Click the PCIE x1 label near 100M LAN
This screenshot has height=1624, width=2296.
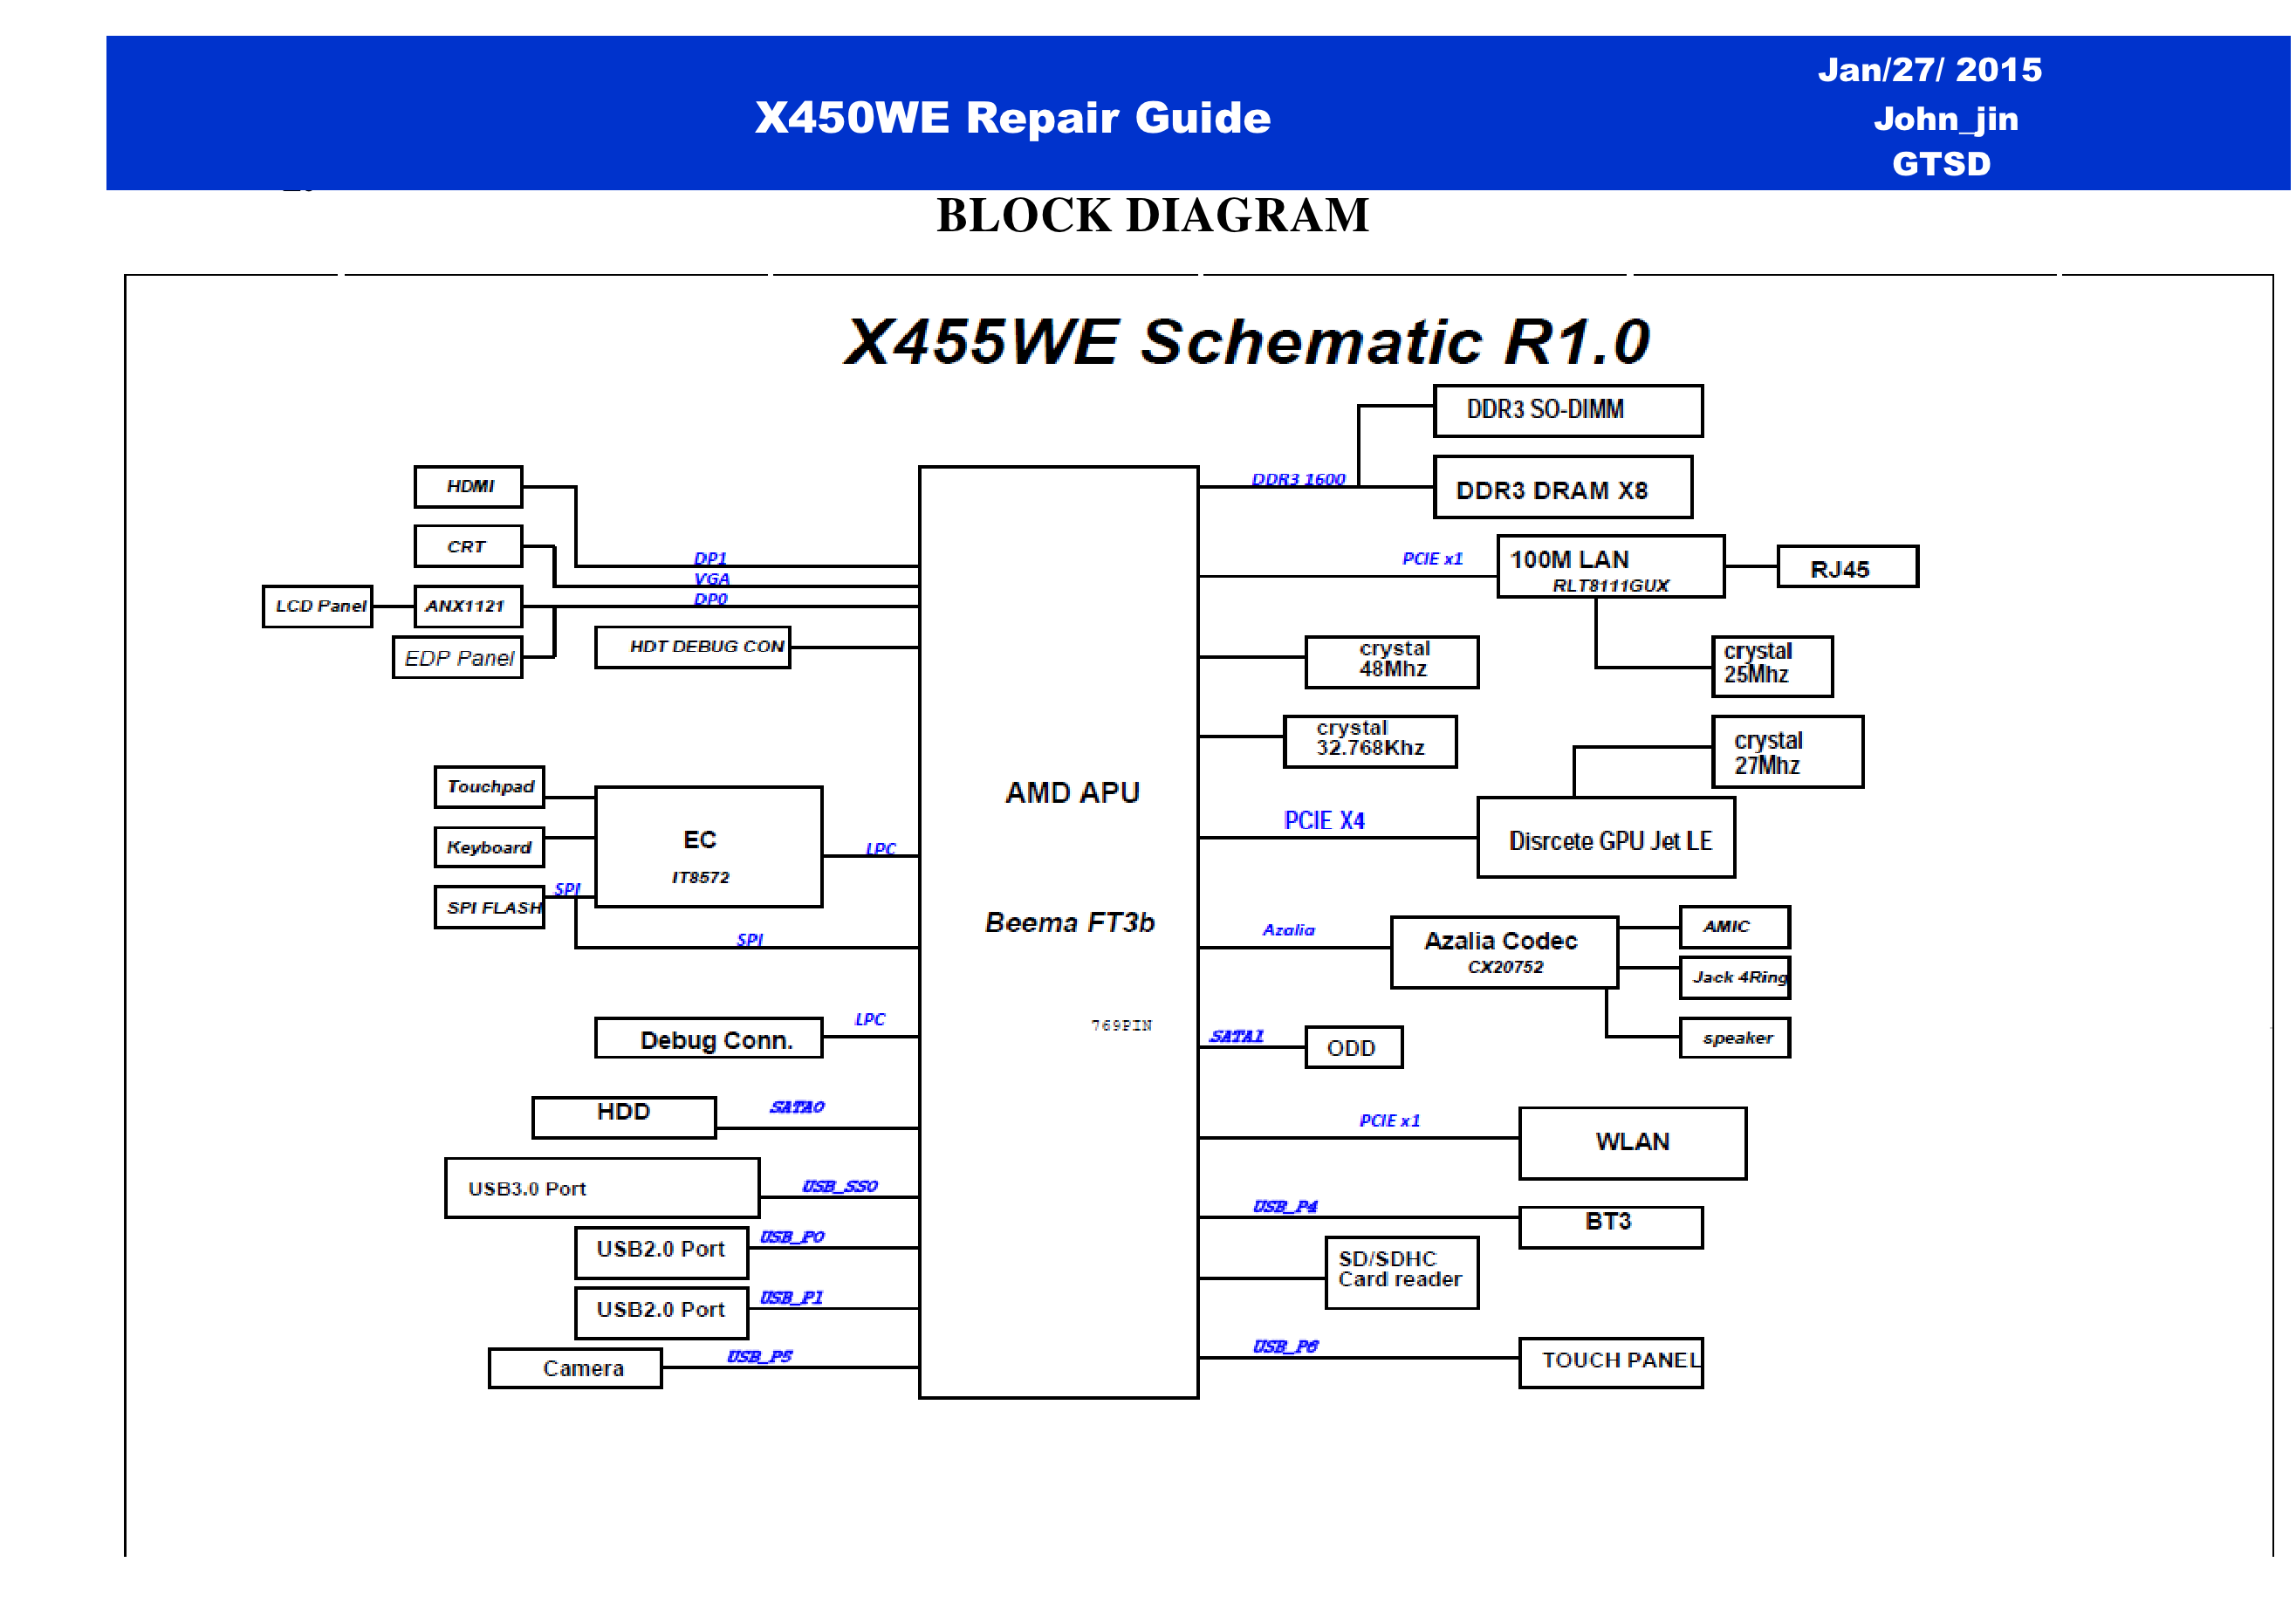1432,559
